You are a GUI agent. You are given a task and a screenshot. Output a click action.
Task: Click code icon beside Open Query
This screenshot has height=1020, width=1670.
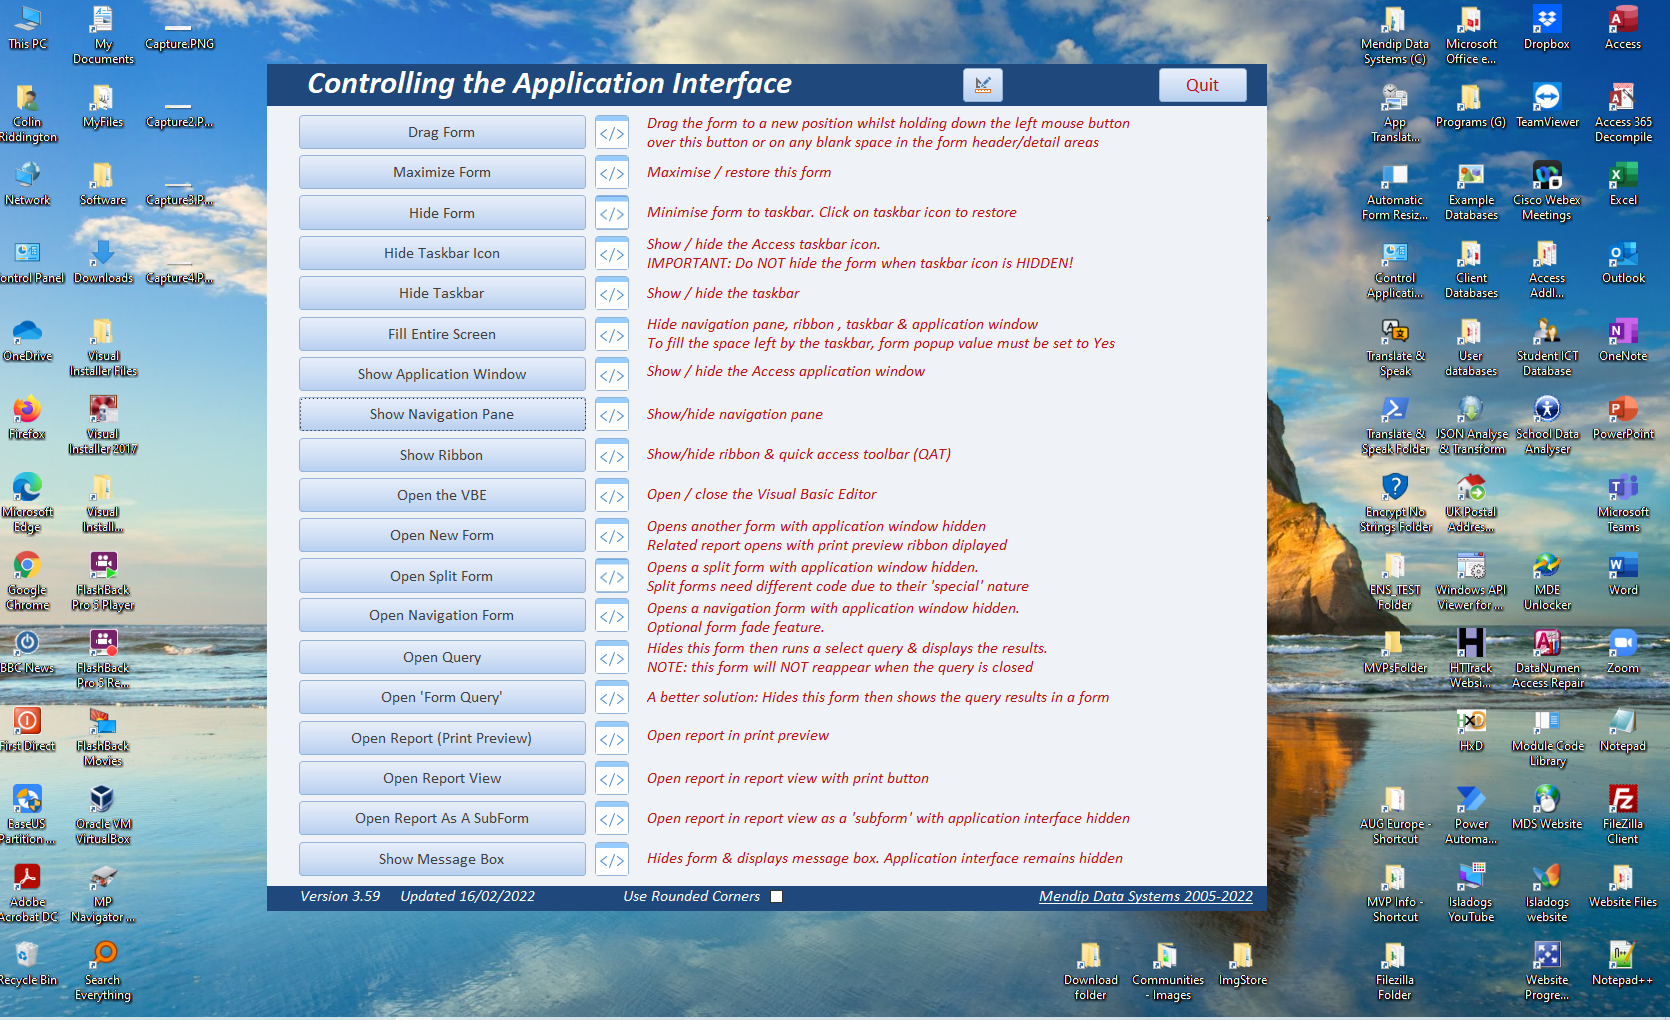coord(611,658)
